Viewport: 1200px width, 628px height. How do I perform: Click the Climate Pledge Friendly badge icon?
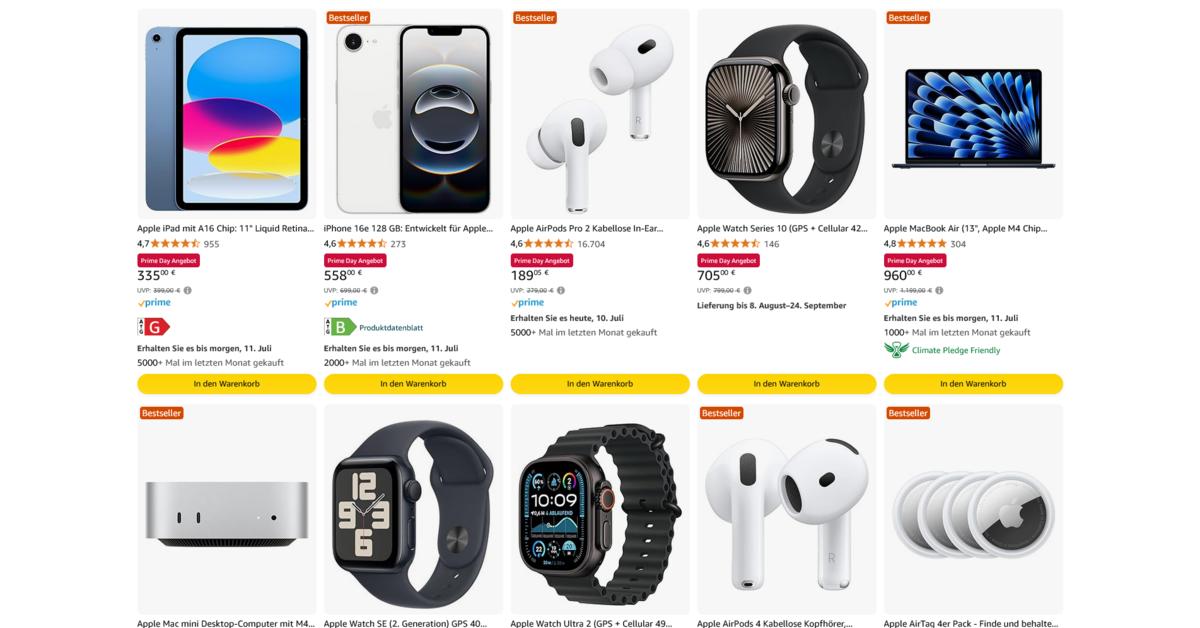pyautogui.click(x=896, y=350)
